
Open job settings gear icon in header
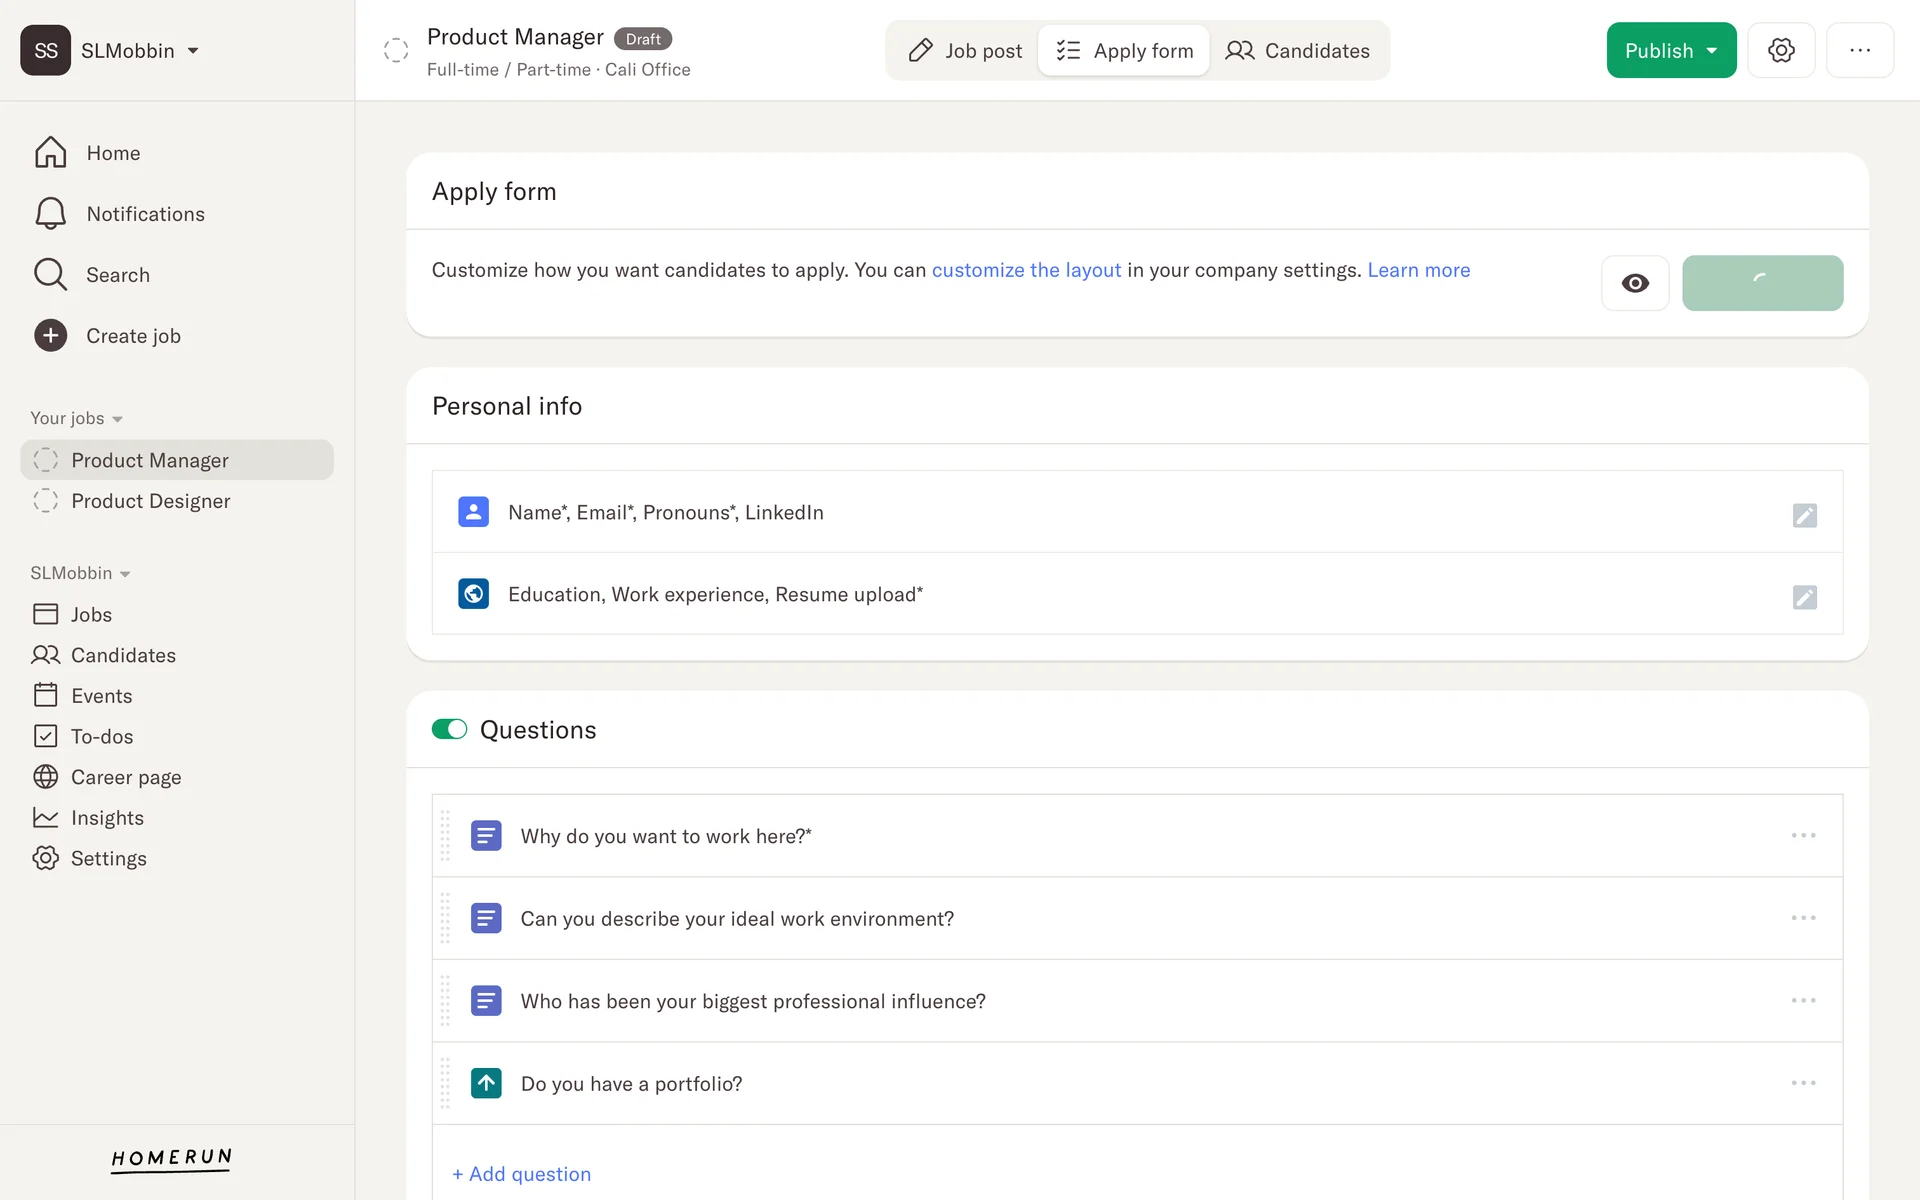coord(1781,50)
